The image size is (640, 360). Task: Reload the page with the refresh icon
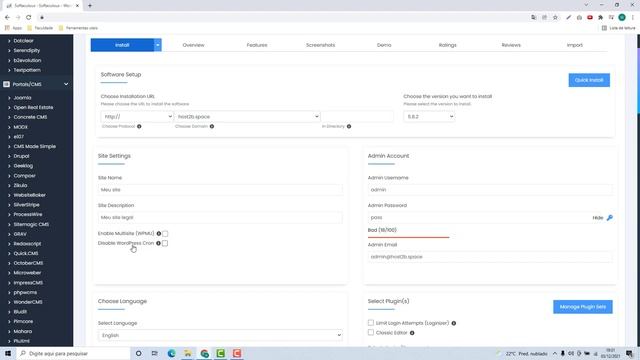click(29, 18)
